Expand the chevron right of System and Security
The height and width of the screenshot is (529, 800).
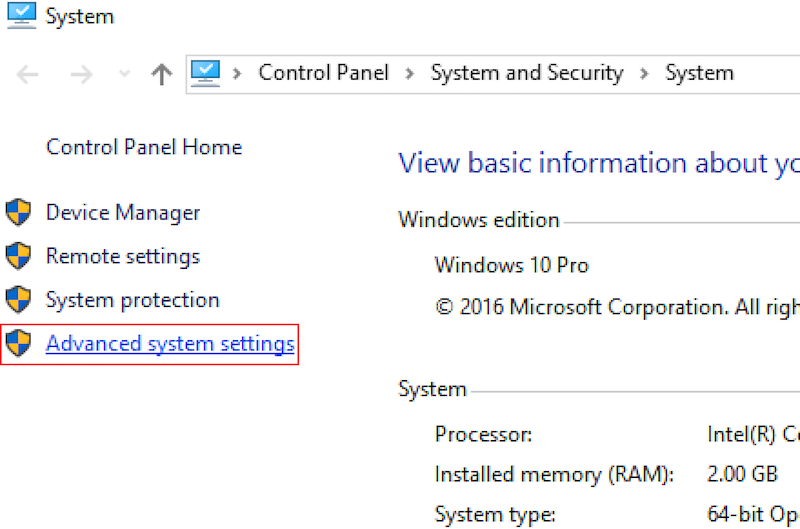coord(645,73)
